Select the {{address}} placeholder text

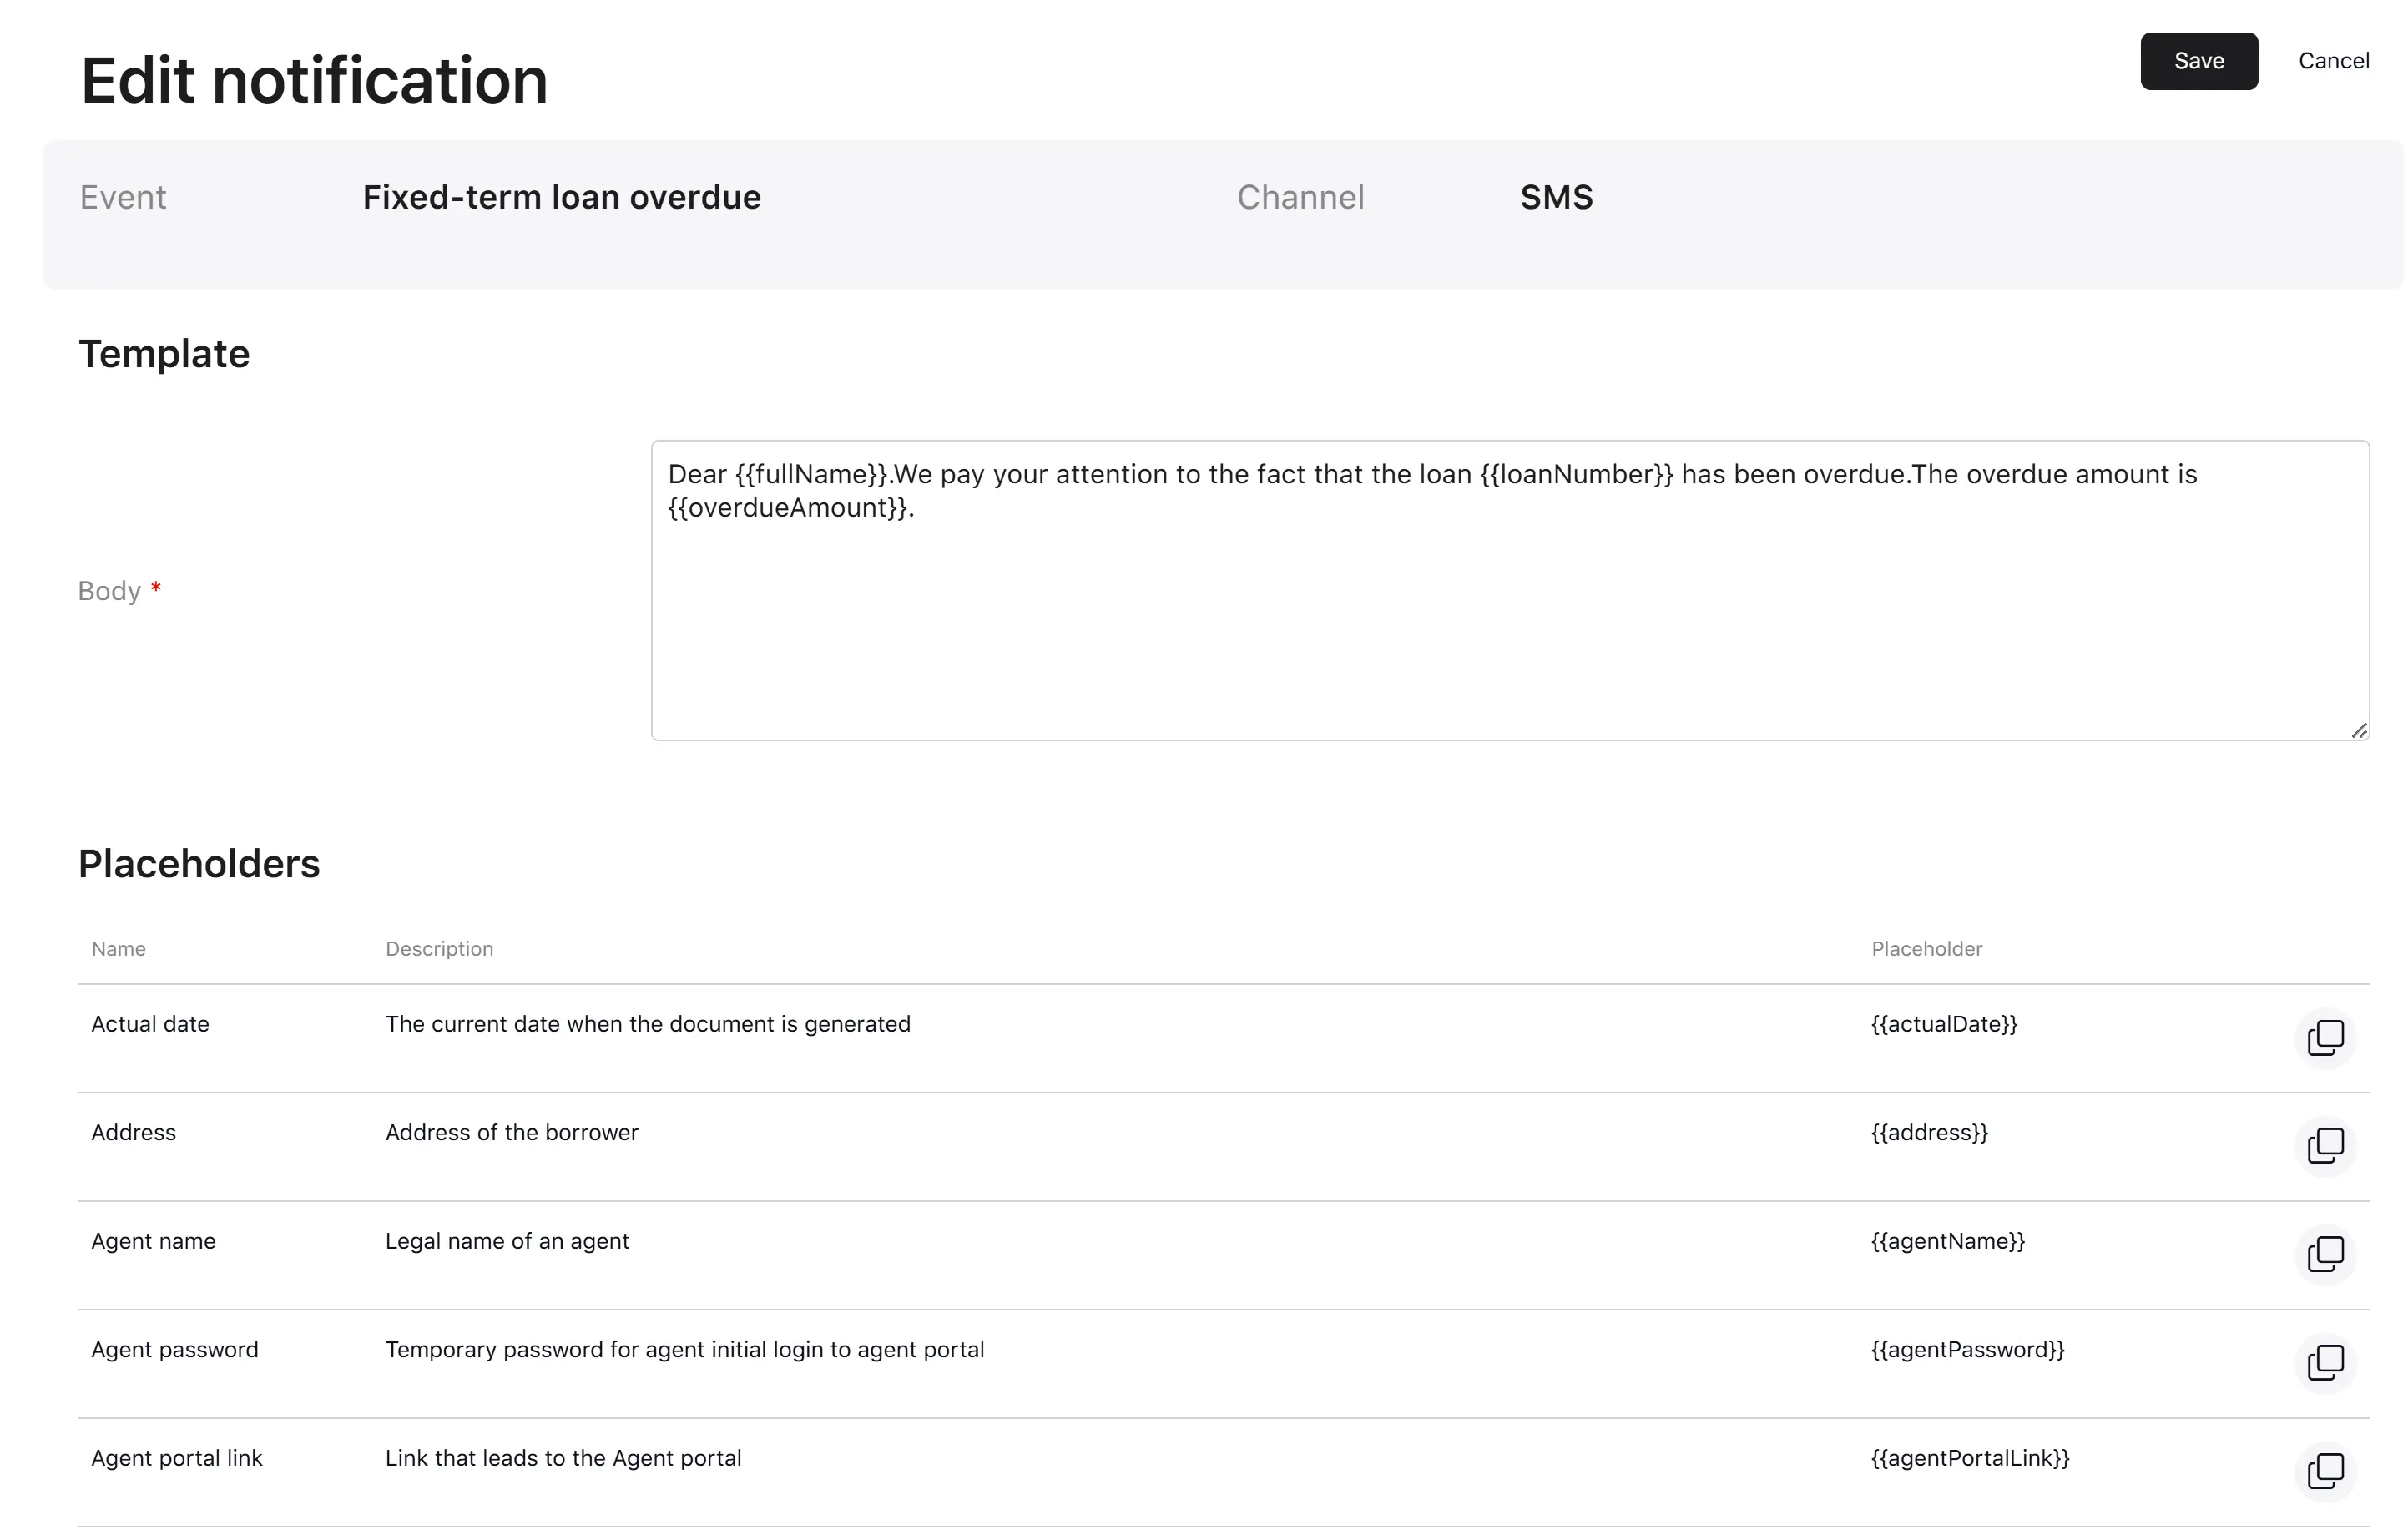1929,1133
